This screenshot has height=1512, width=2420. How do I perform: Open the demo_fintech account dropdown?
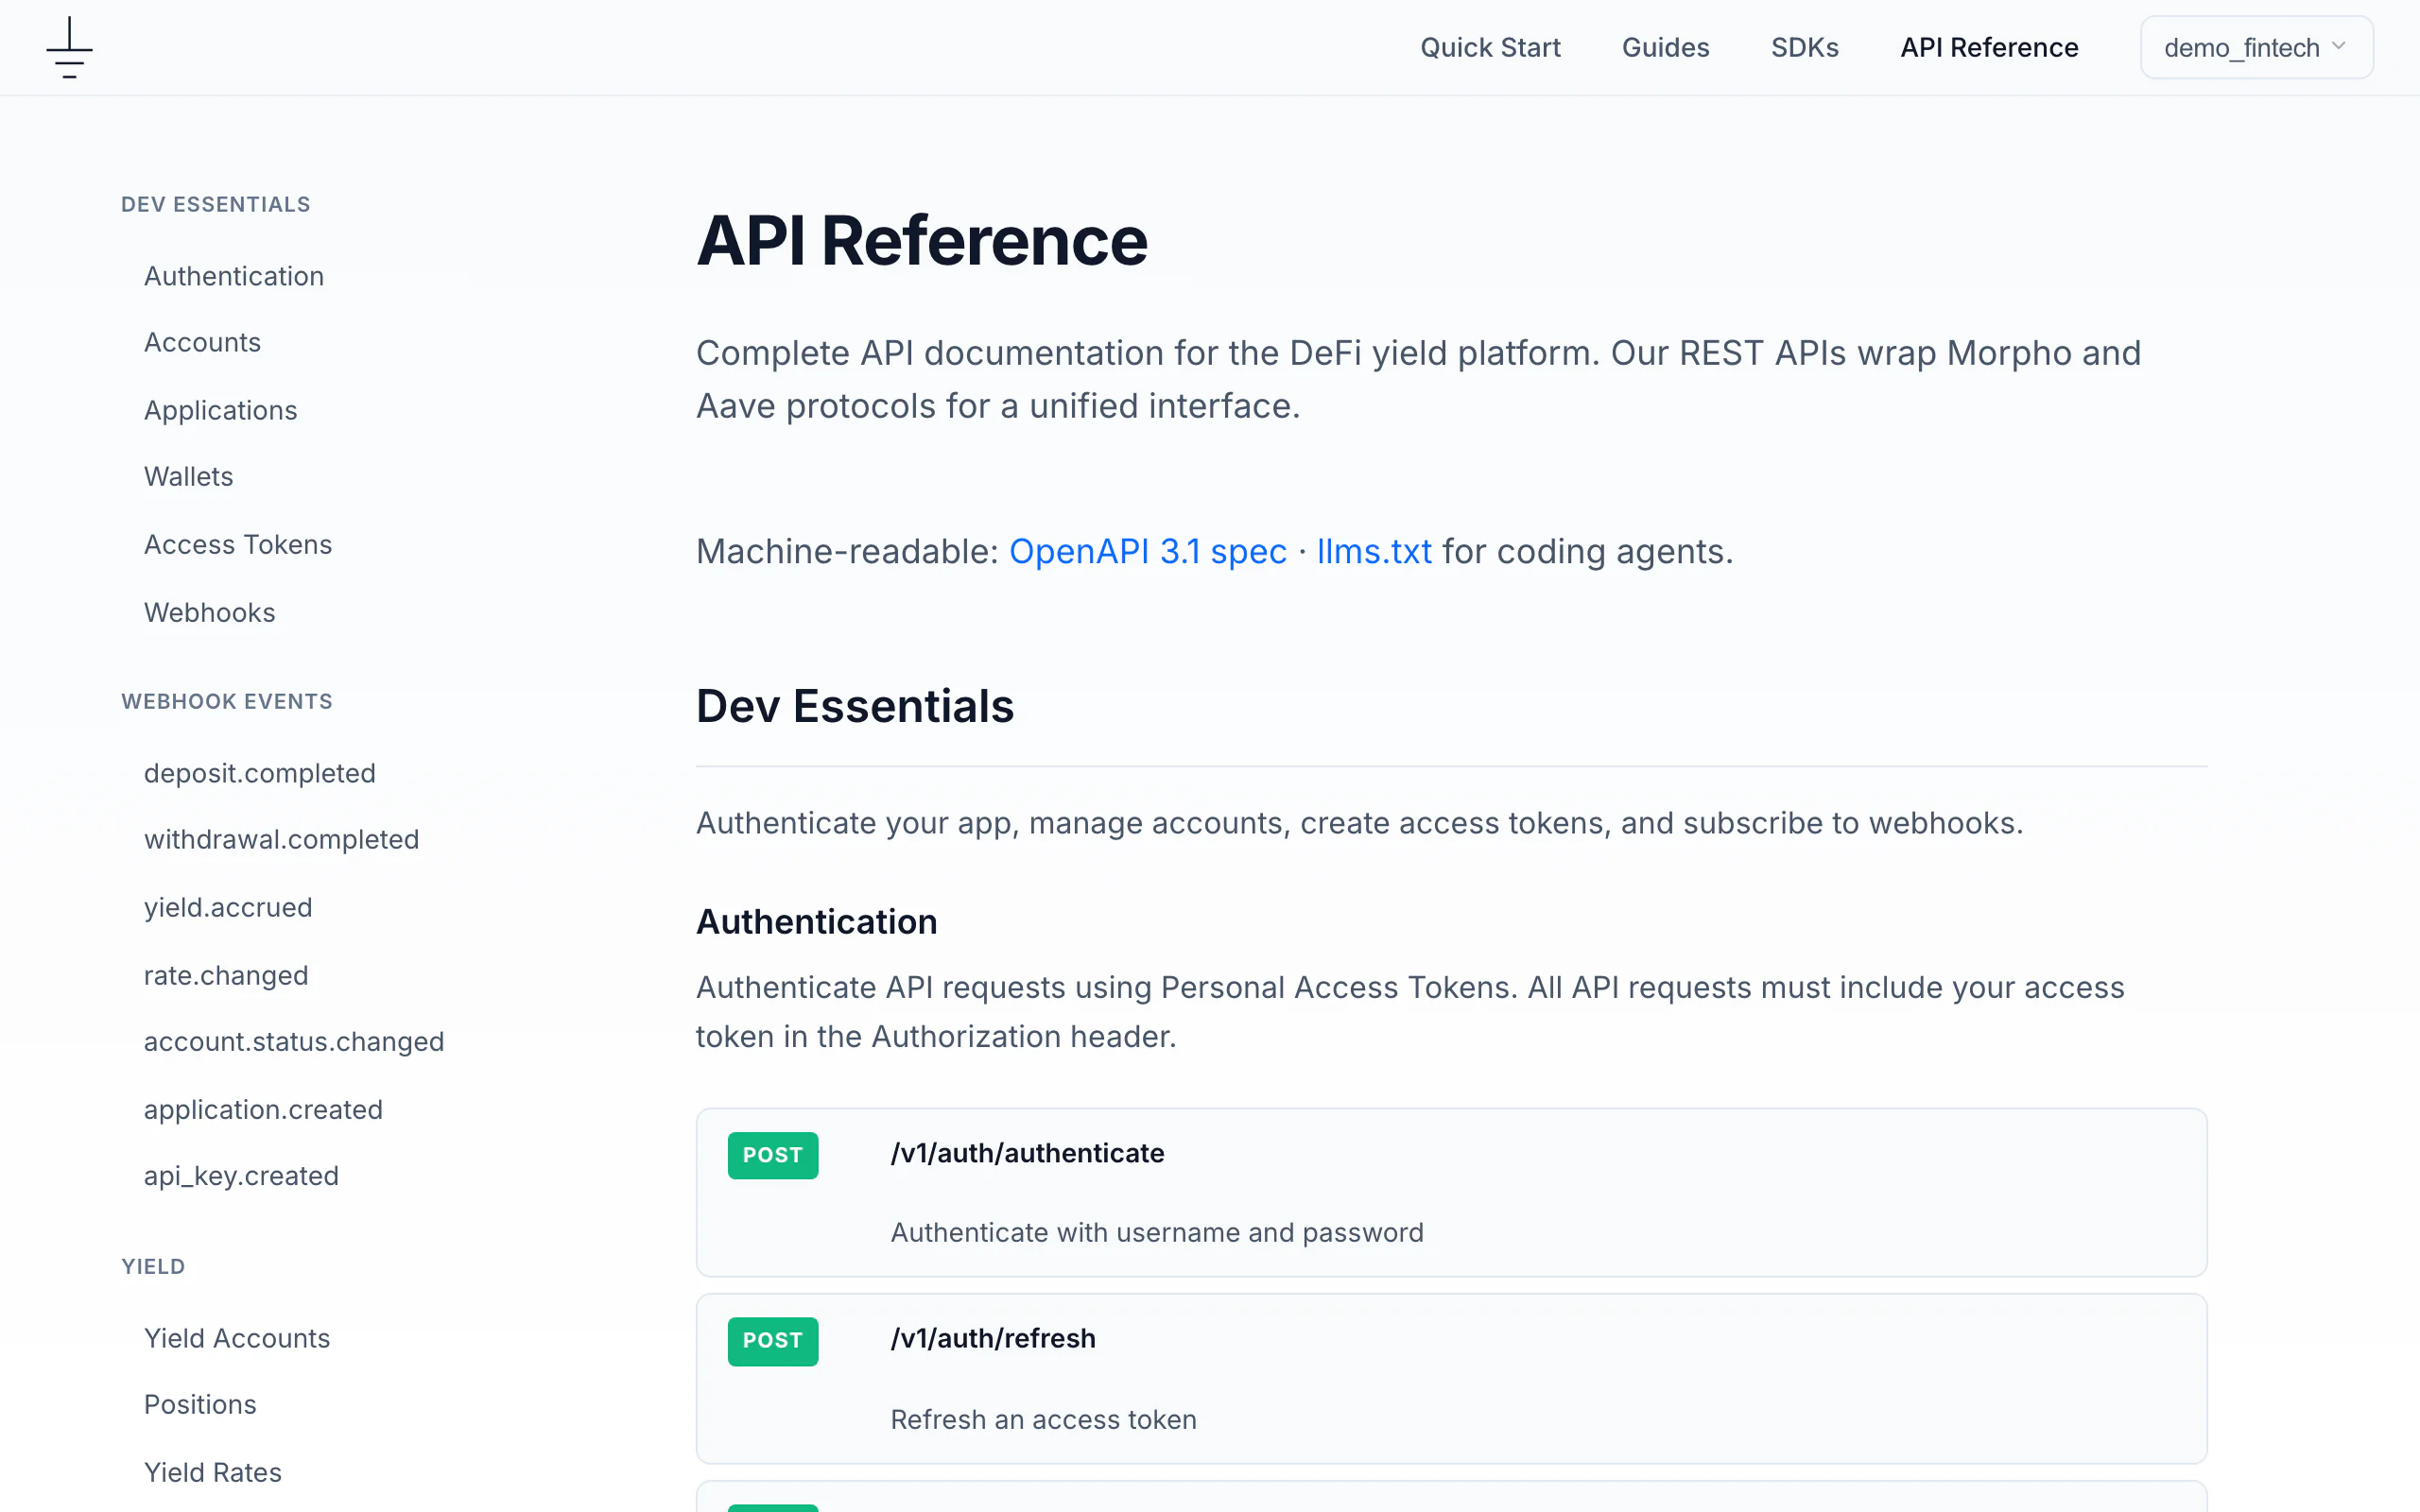[x=2256, y=47]
